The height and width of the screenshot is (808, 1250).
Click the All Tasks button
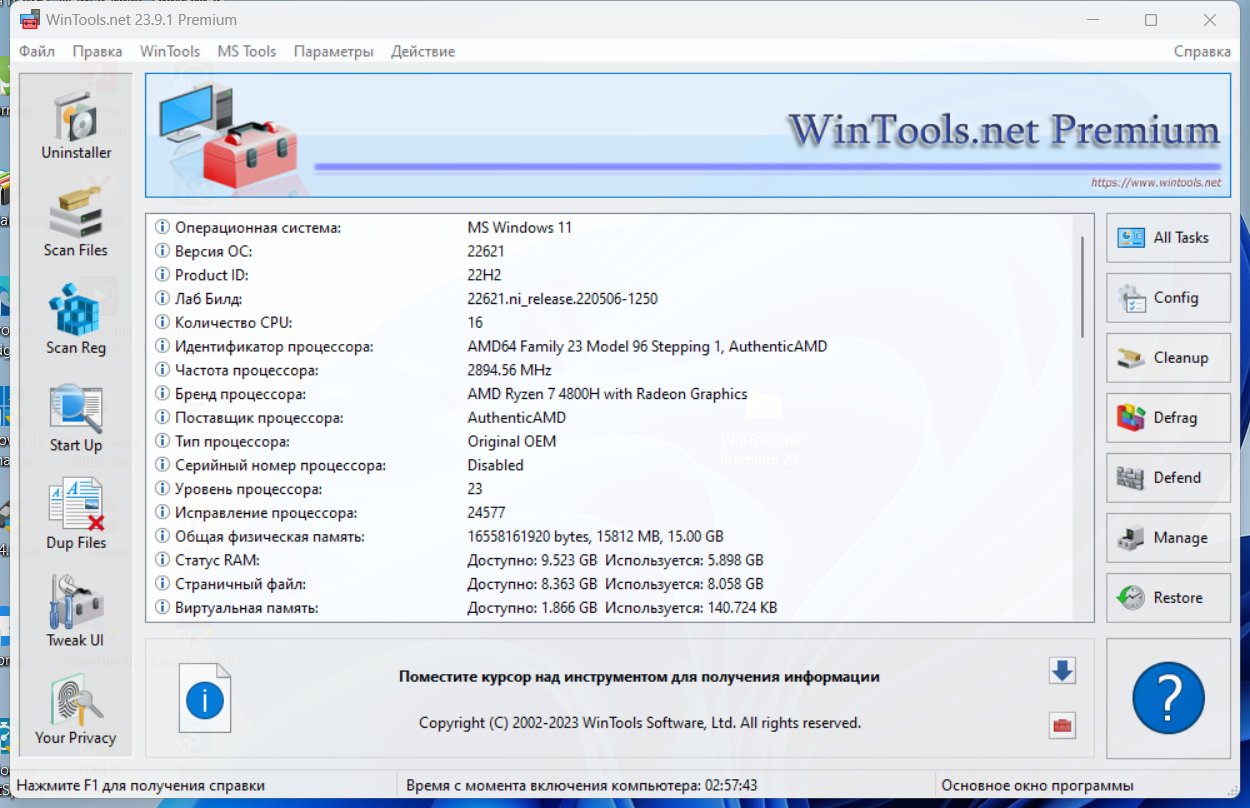pos(1168,238)
